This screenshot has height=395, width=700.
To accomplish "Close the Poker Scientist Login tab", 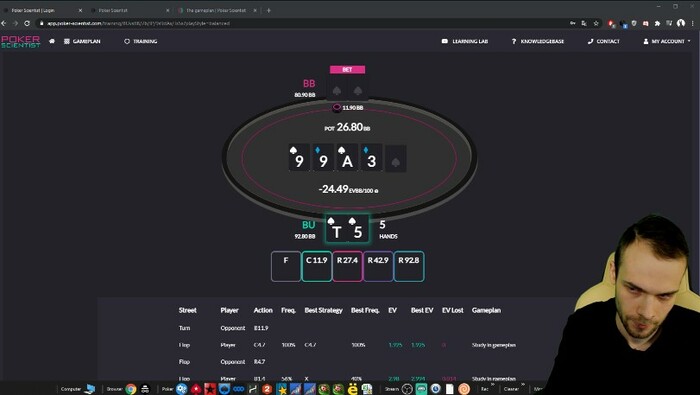I will pyautogui.click(x=80, y=10).
